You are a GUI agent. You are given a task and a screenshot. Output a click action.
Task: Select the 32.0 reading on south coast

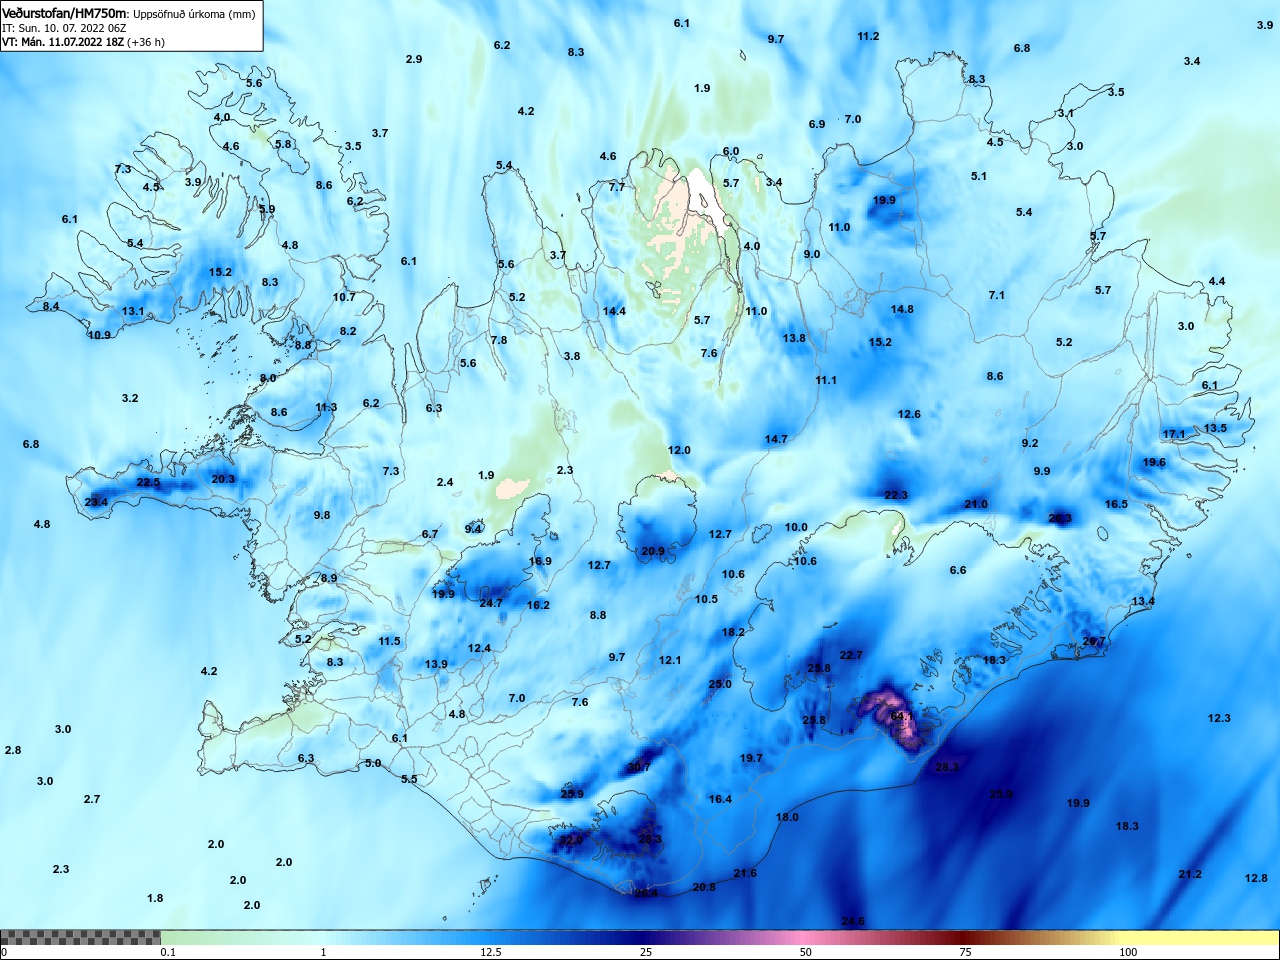(571, 840)
